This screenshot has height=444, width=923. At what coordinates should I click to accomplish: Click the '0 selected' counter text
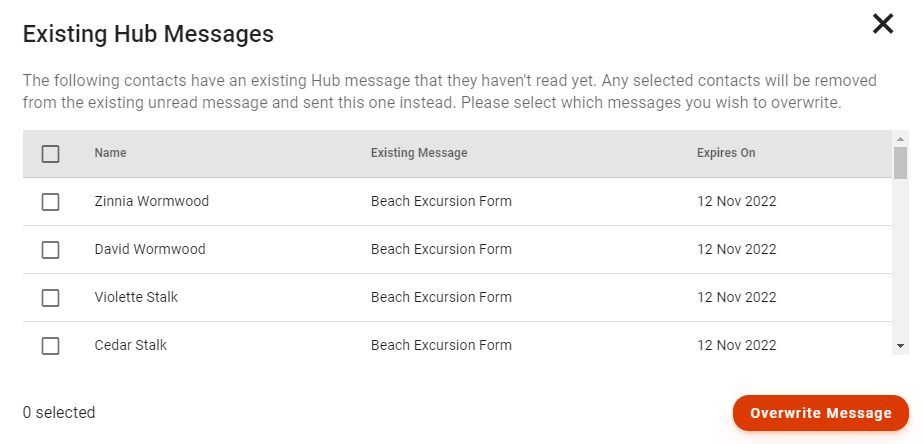point(59,412)
